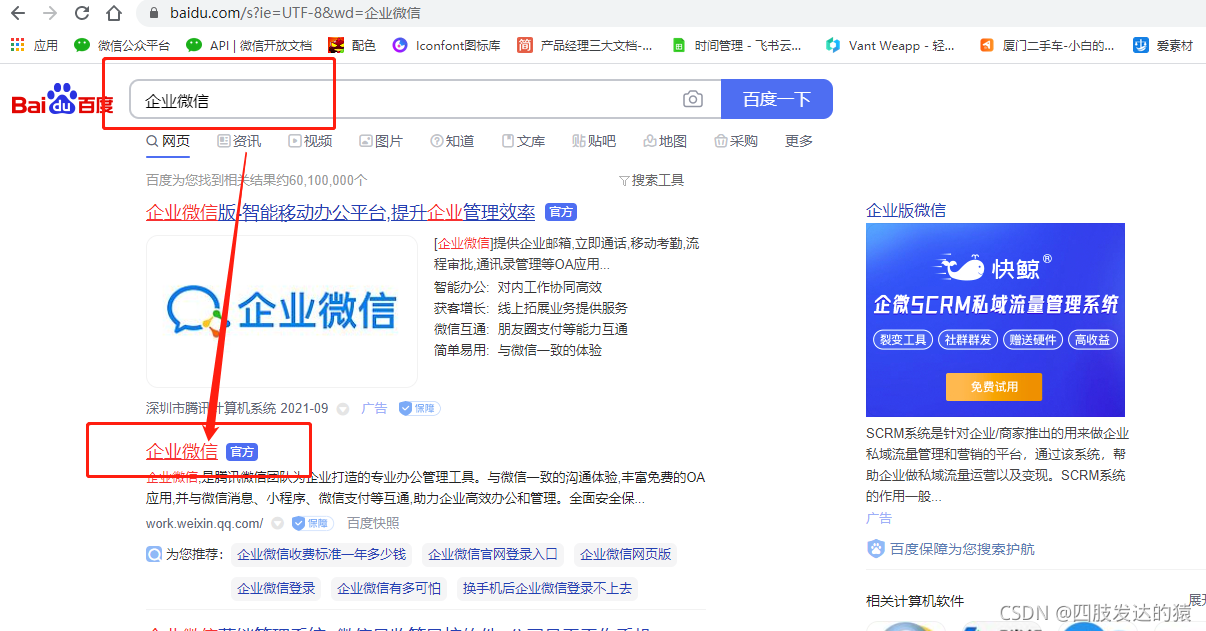Switch to 地图 tab
The height and width of the screenshot is (631, 1206).
coord(665,141)
